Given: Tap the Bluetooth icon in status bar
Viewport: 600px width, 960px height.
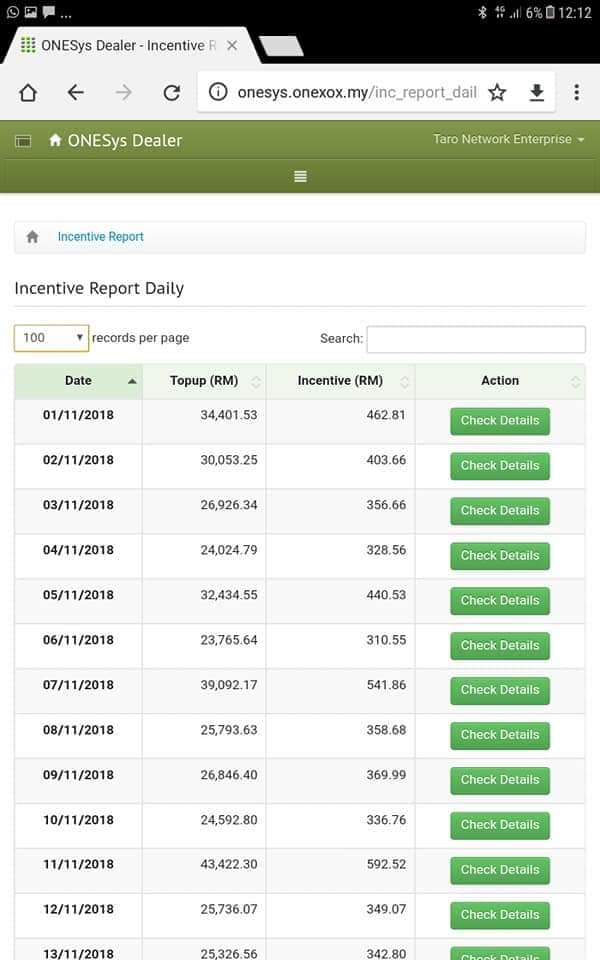Looking at the screenshot, I should point(482,12).
